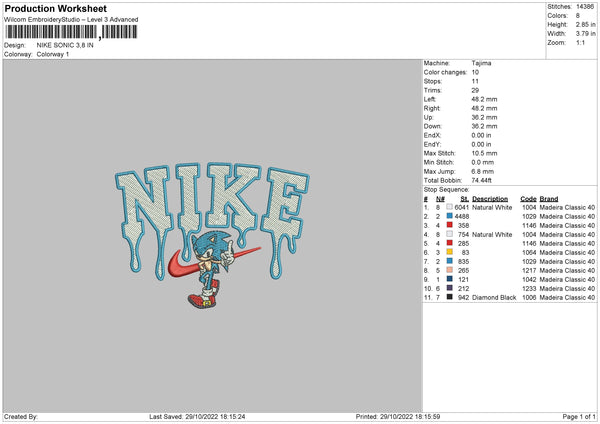Click Natural White in stop row 4
Viewport: 600px width, 424px height.
coord(492,235)
